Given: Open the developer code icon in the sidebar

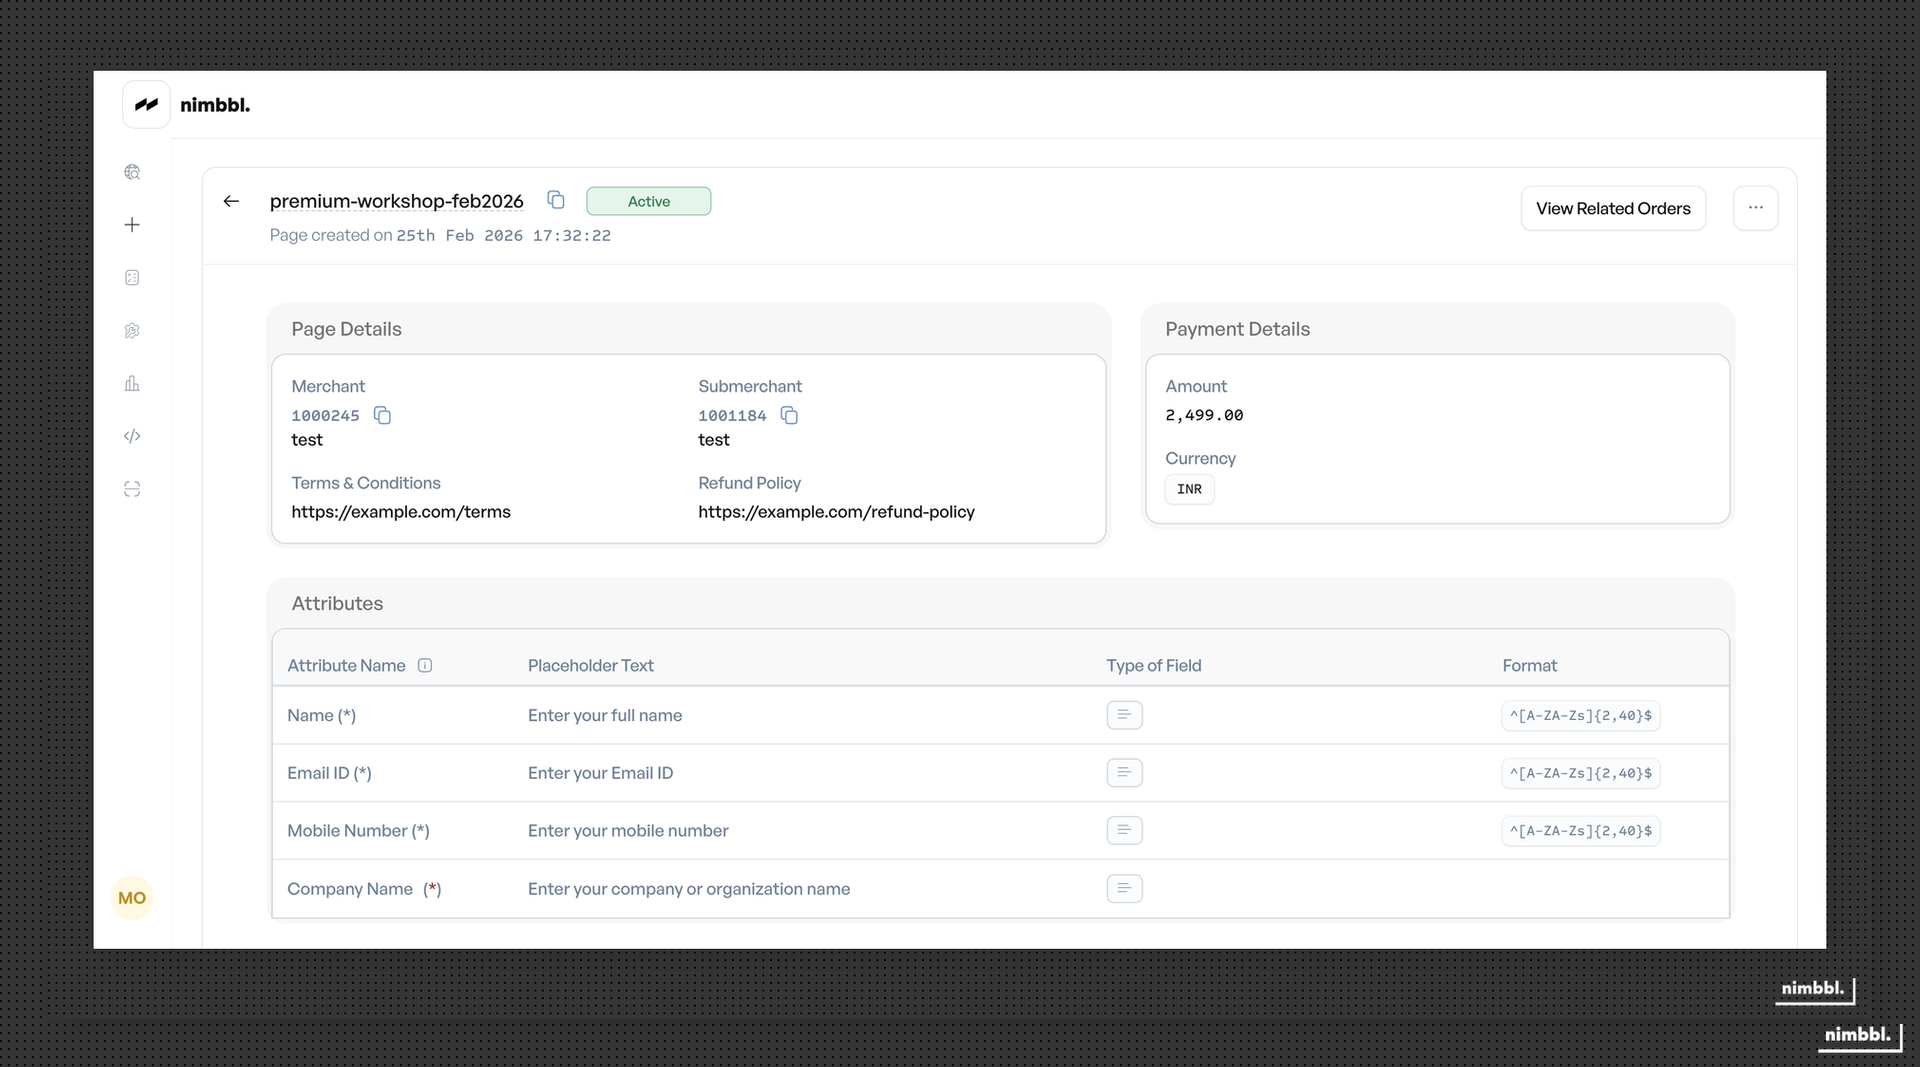Looking at the screenshot, I should coord(132,437).
